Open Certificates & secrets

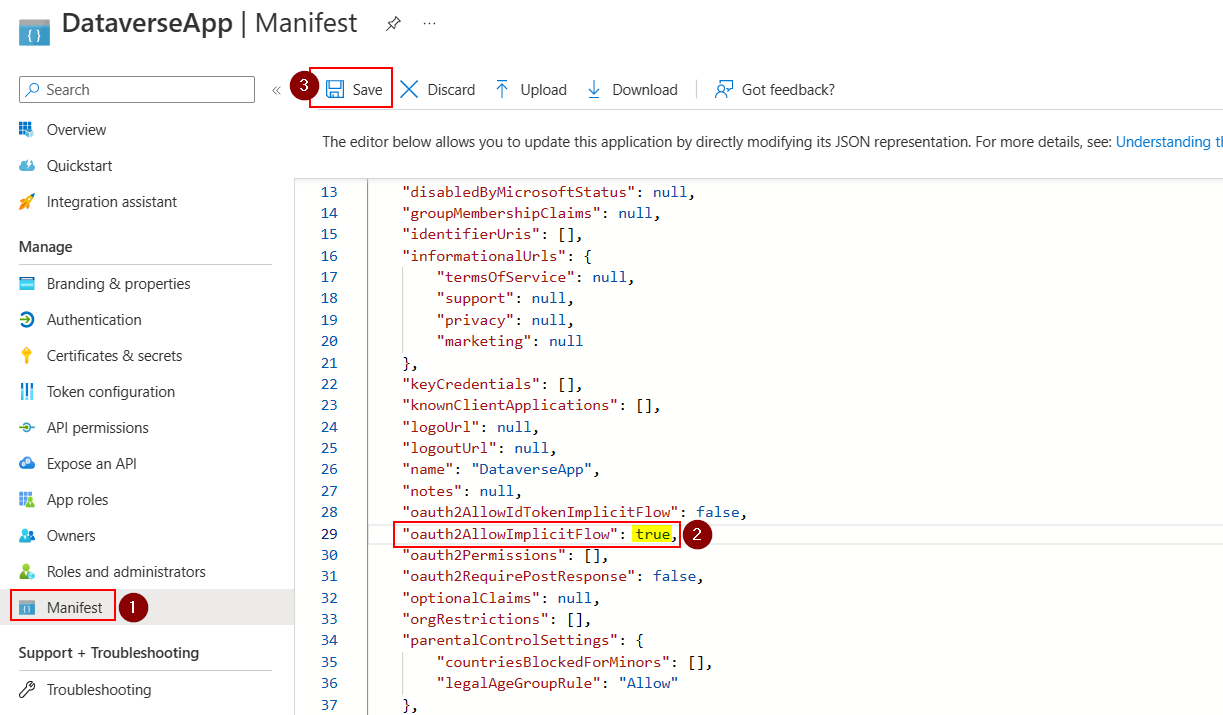(28, 355)
